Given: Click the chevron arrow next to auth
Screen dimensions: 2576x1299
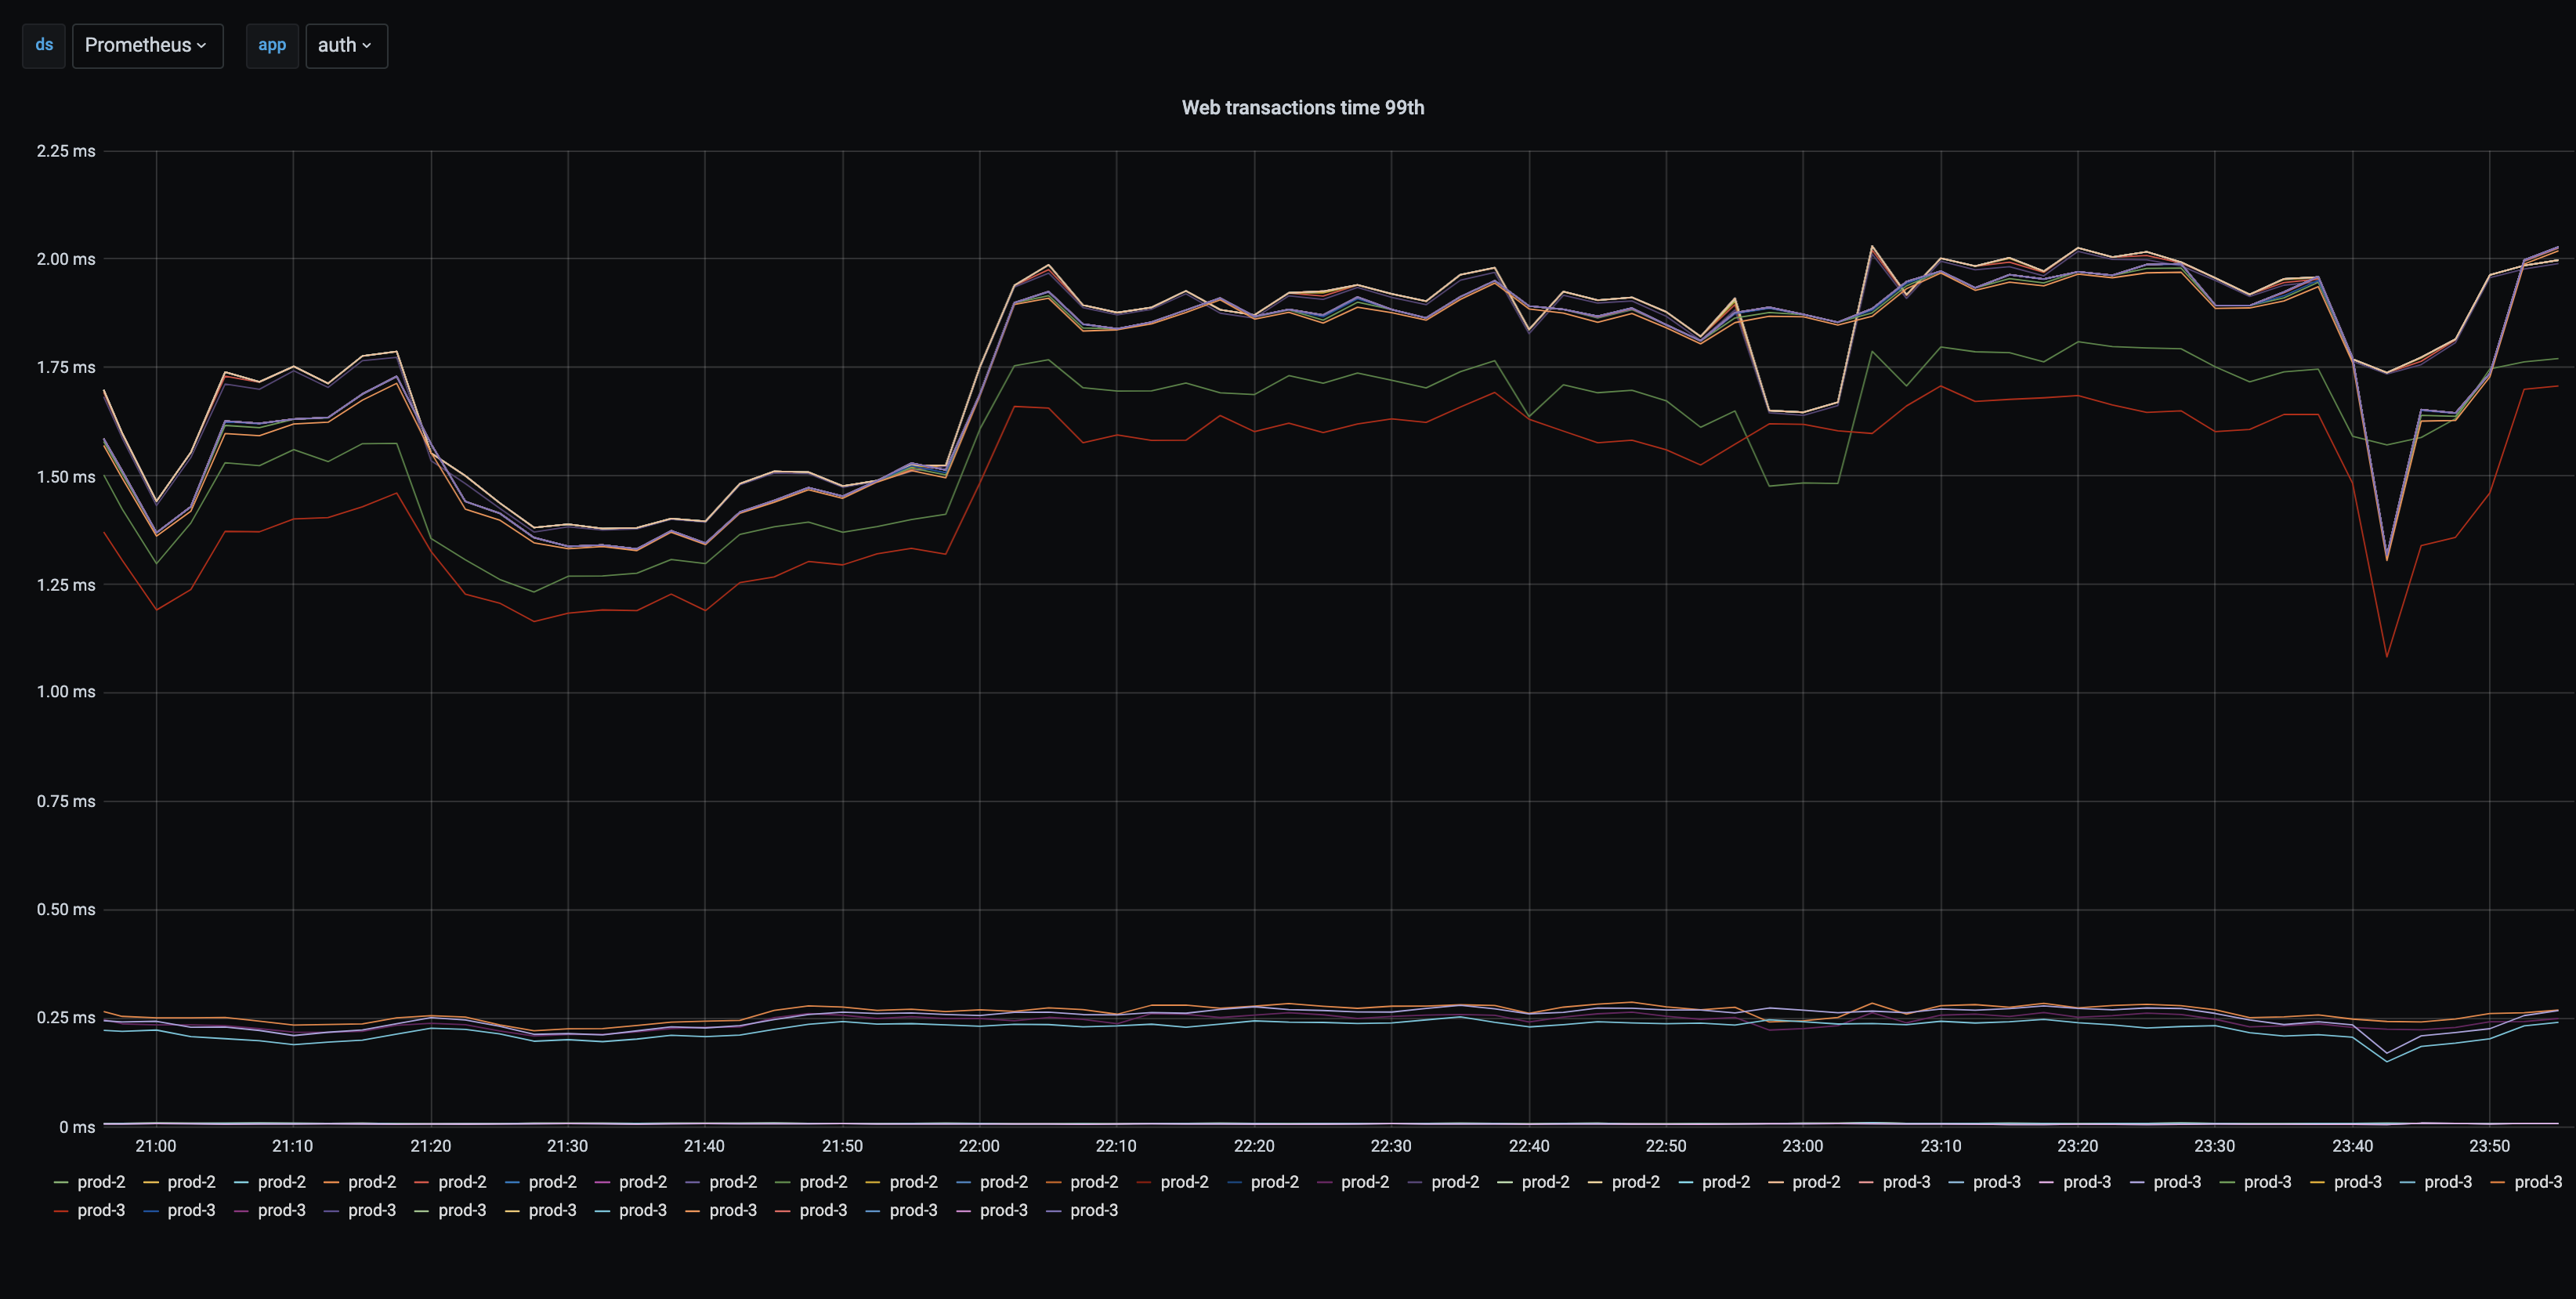Looking at the screenshot, I should 367,46.
